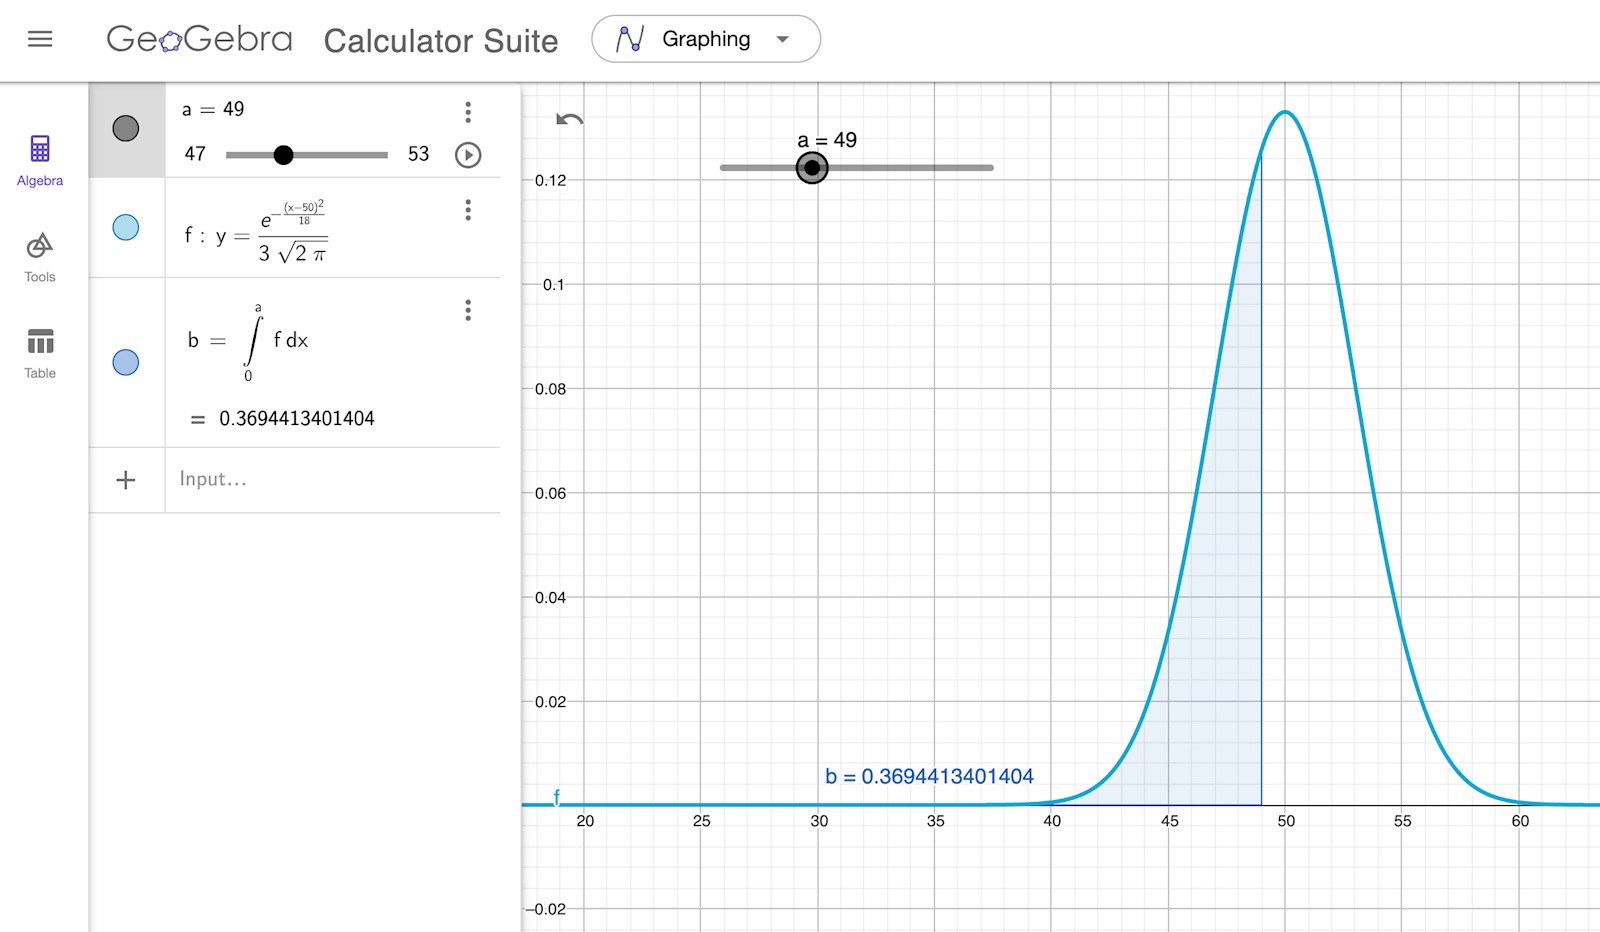
Task: Click the slider a knob in algebra panel
Action: [284, 155]
